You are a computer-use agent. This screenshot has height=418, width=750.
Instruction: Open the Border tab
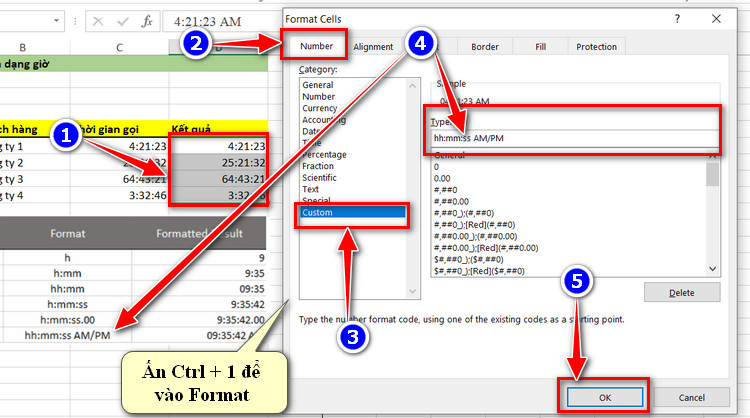click(x=485, y=47)
